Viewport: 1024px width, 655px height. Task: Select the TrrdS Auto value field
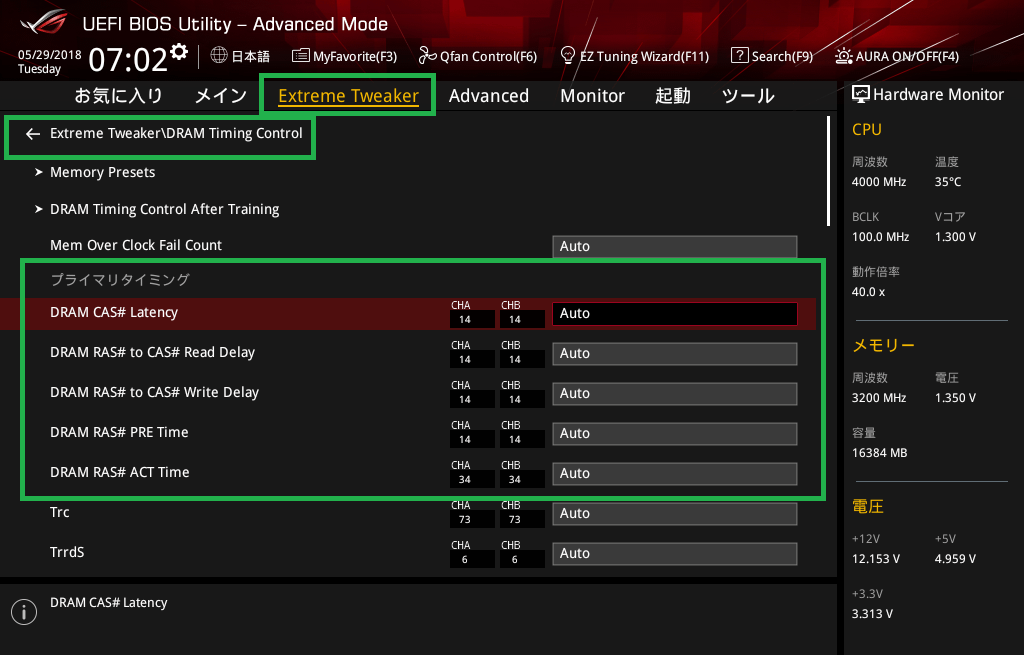675,554
